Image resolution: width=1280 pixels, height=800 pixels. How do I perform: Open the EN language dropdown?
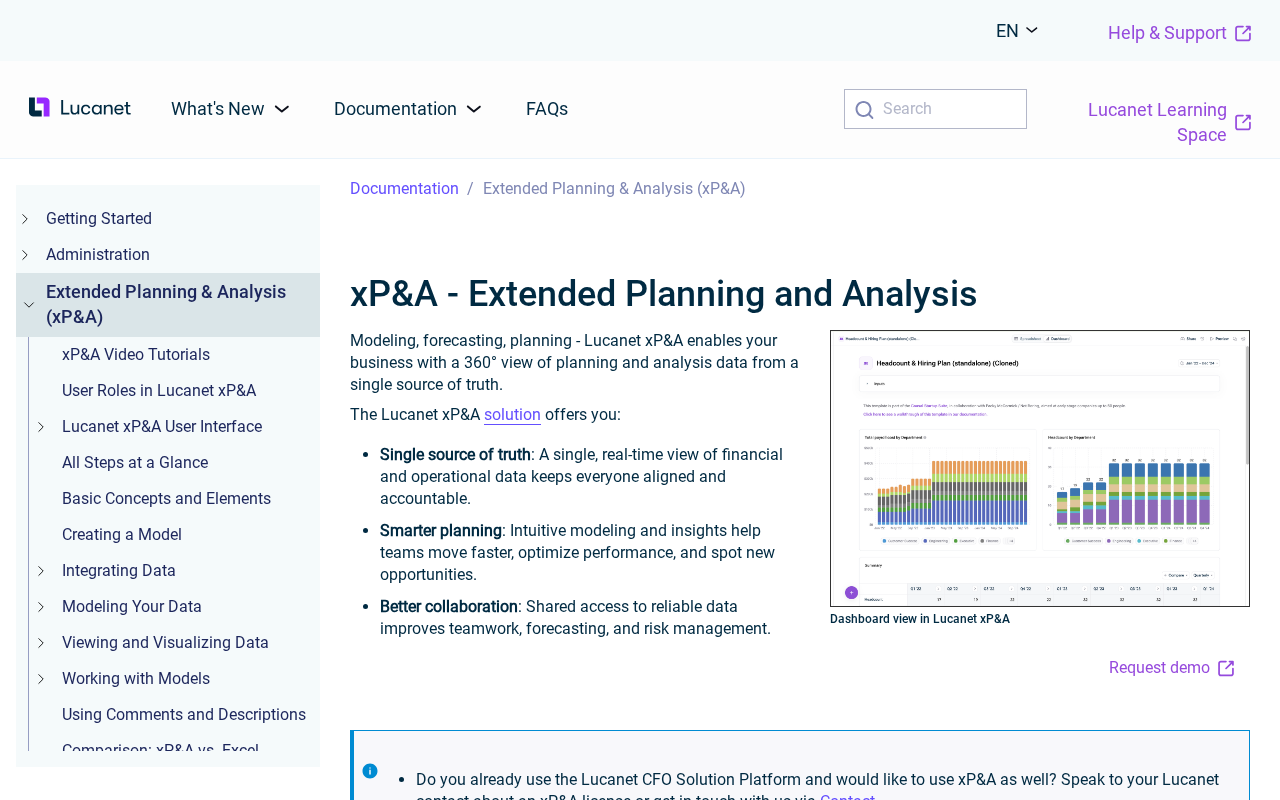pyautogui.click(x=1017, y=31)
